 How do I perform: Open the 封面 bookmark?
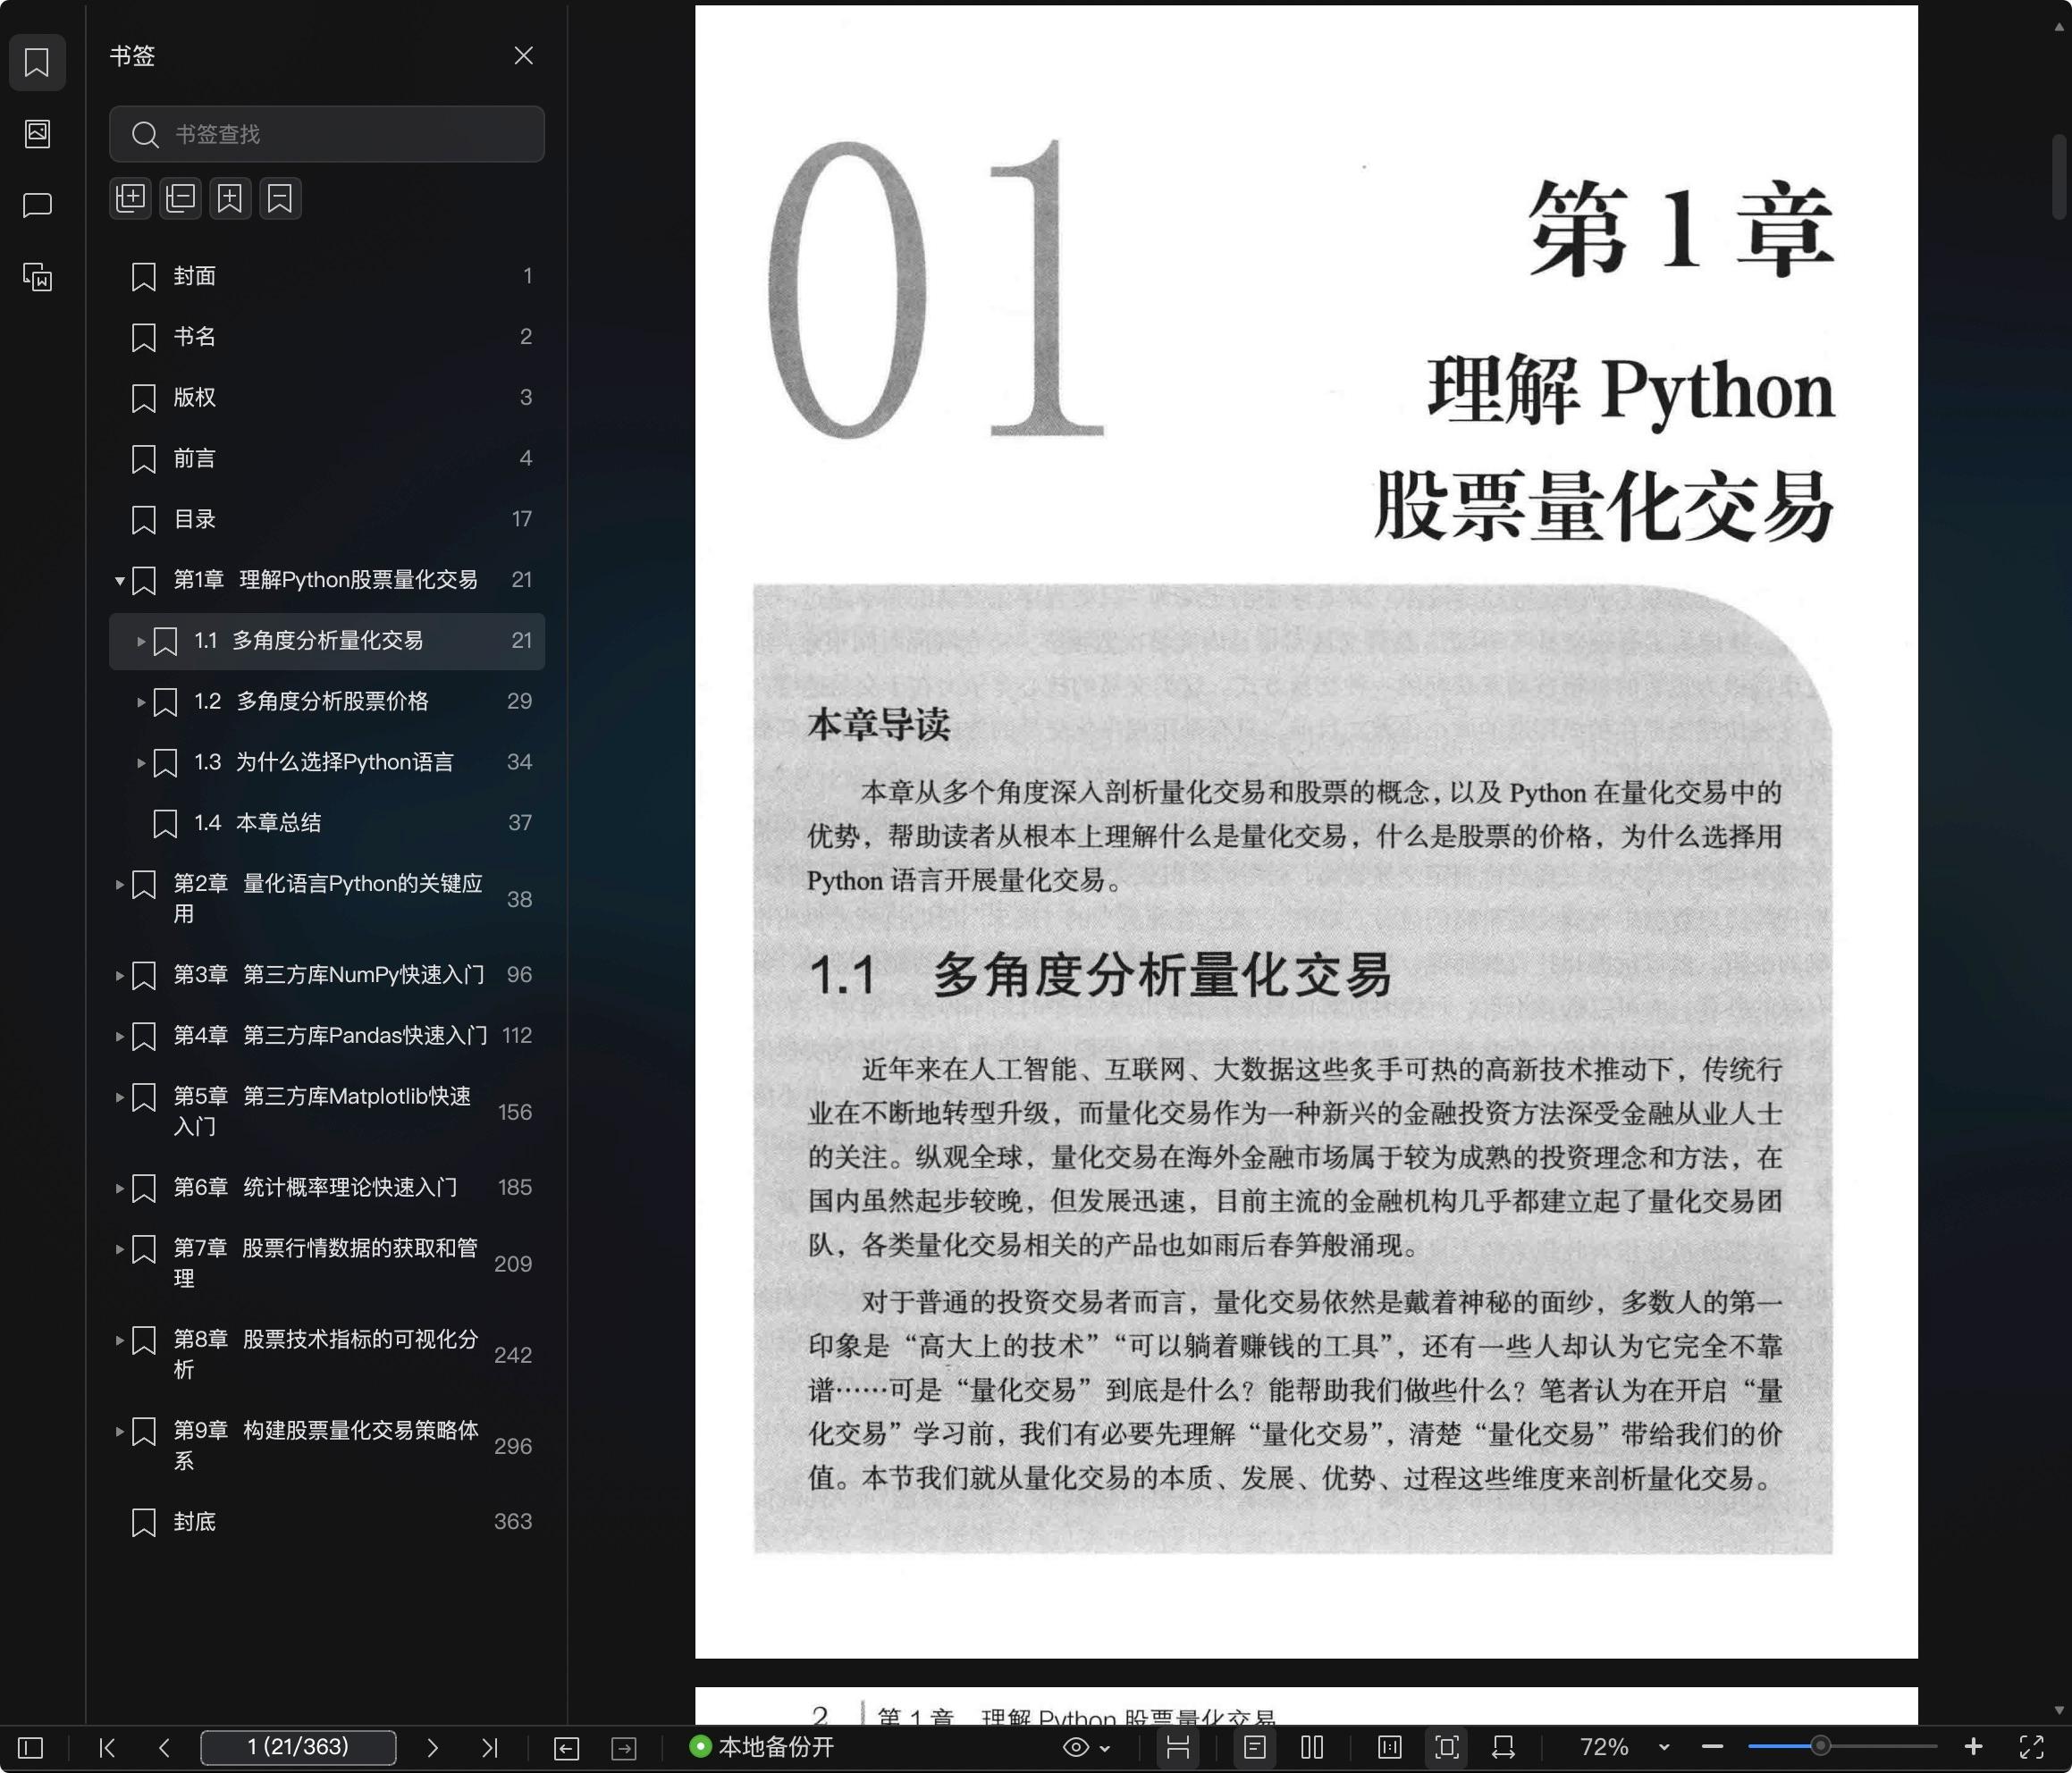[327, 276]
